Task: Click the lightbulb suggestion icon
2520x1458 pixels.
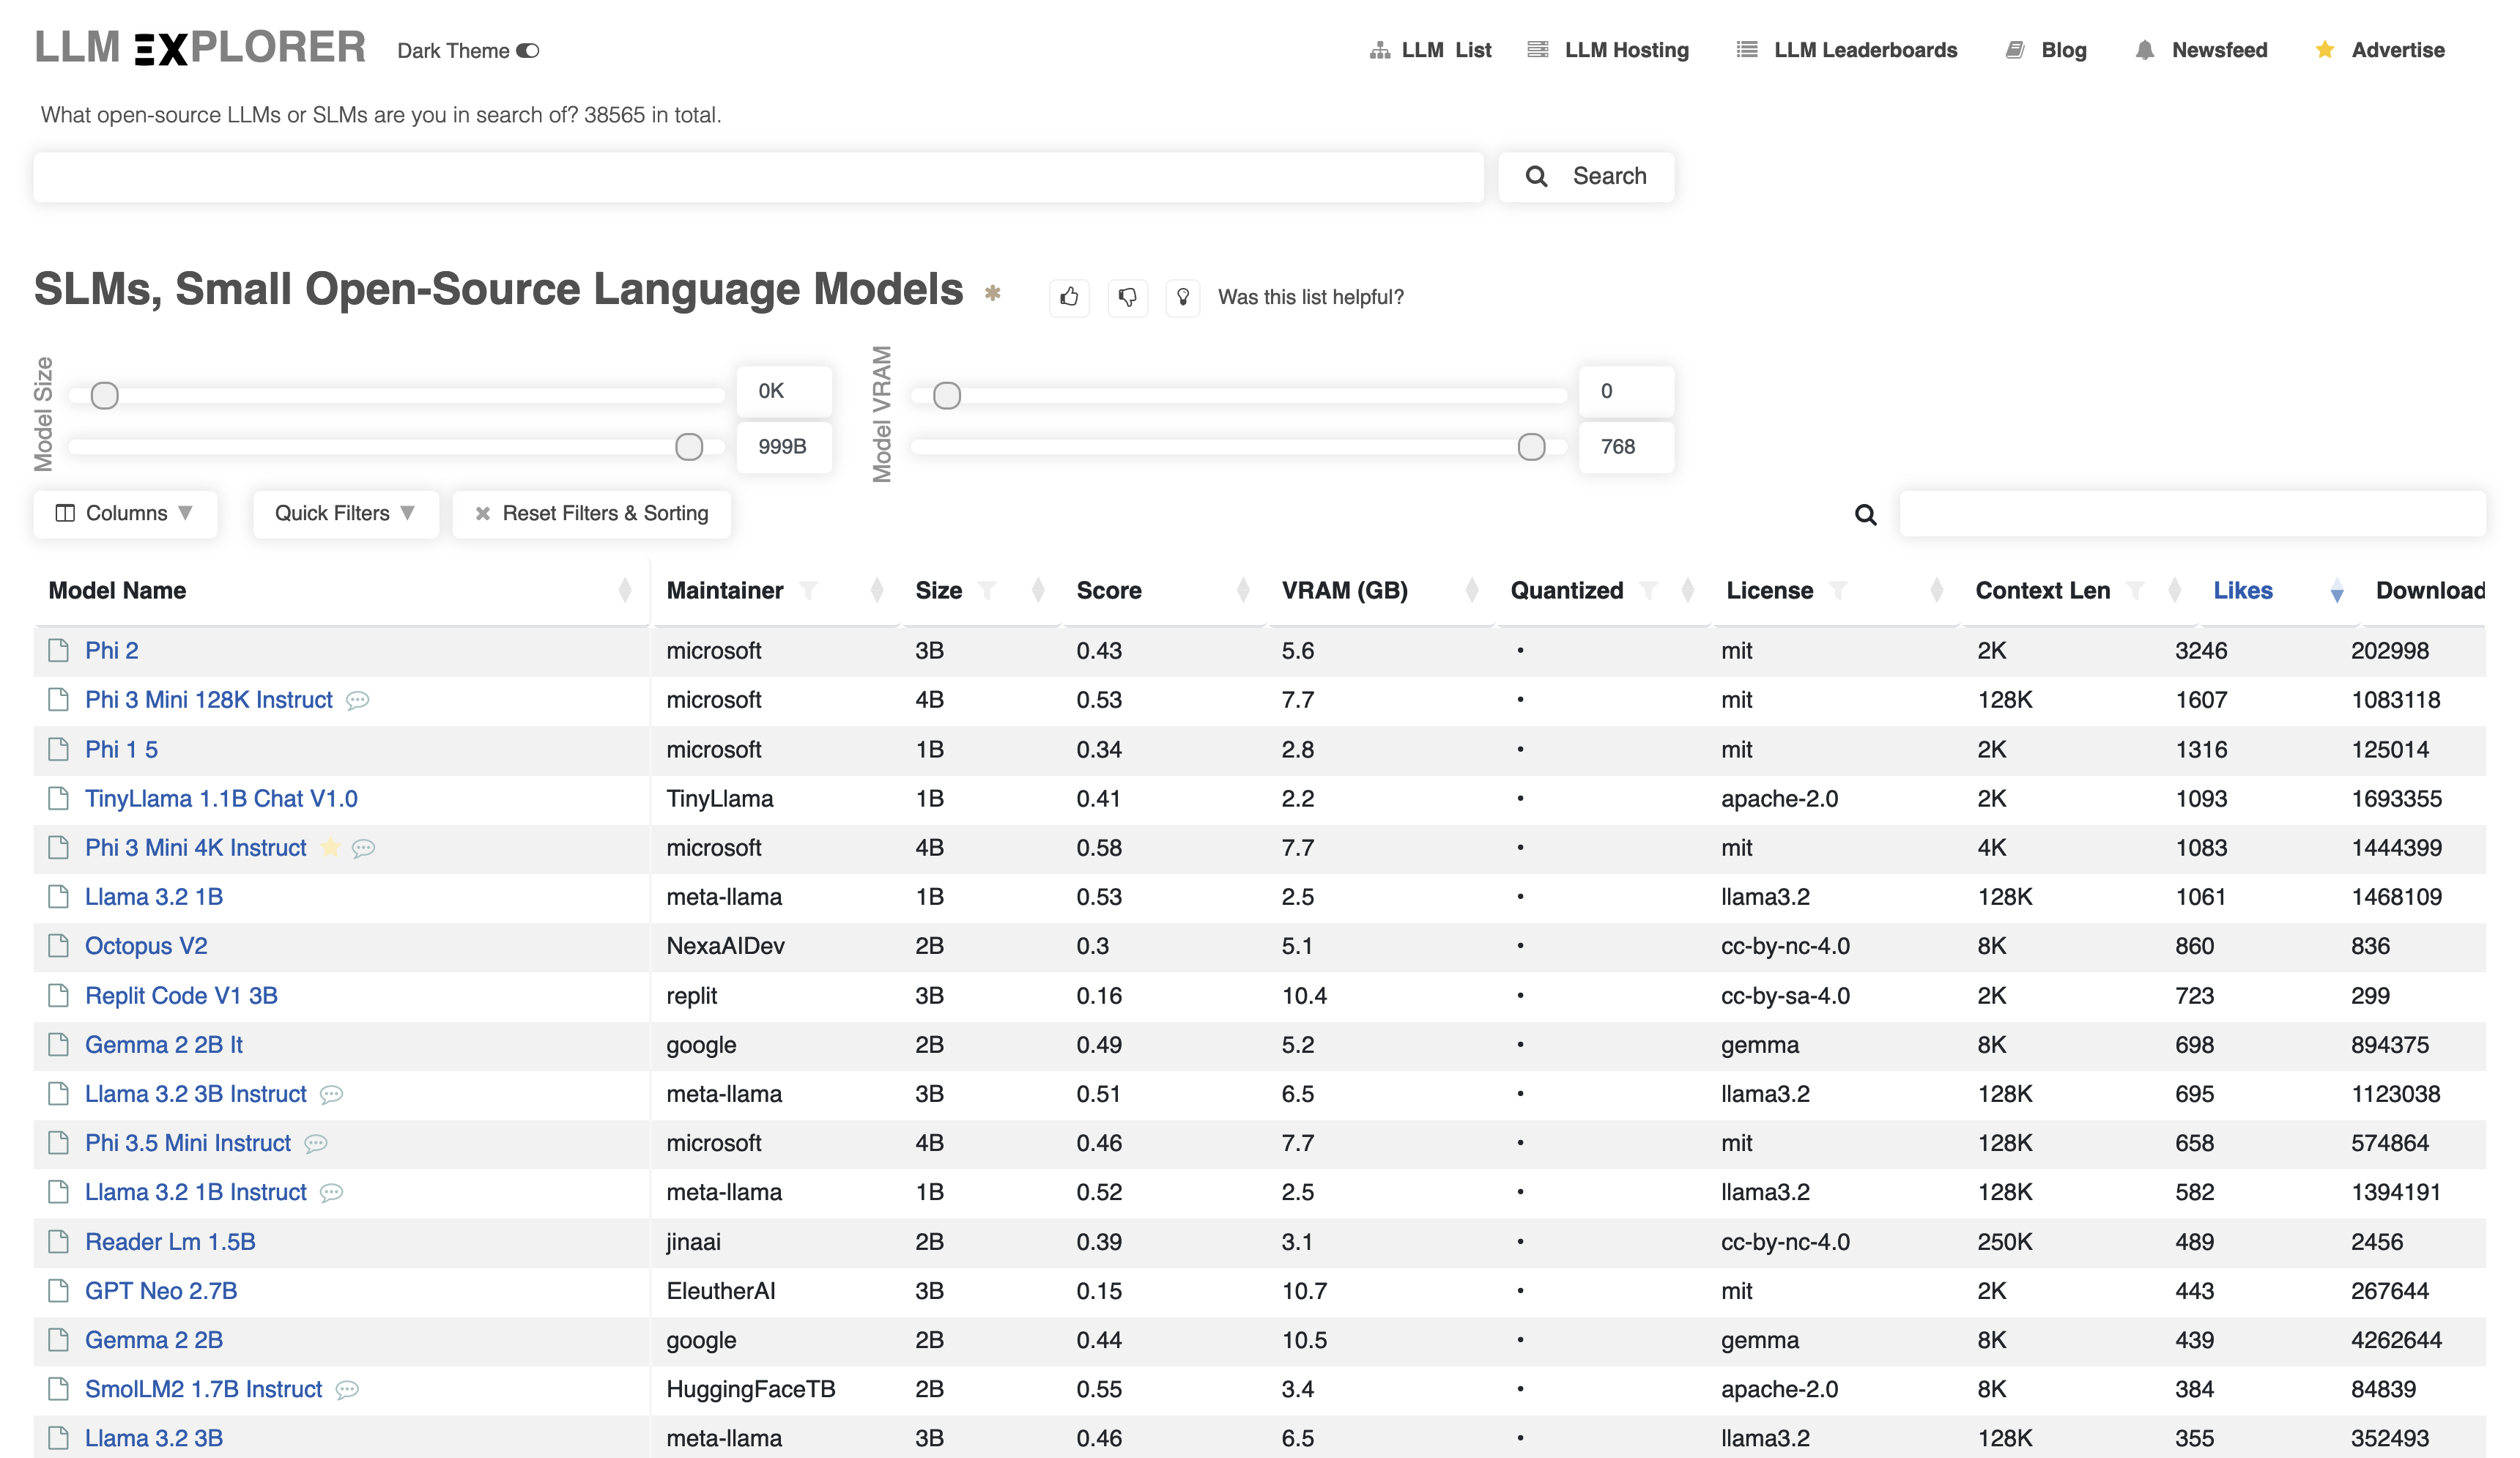Action: click(1183, 297)
